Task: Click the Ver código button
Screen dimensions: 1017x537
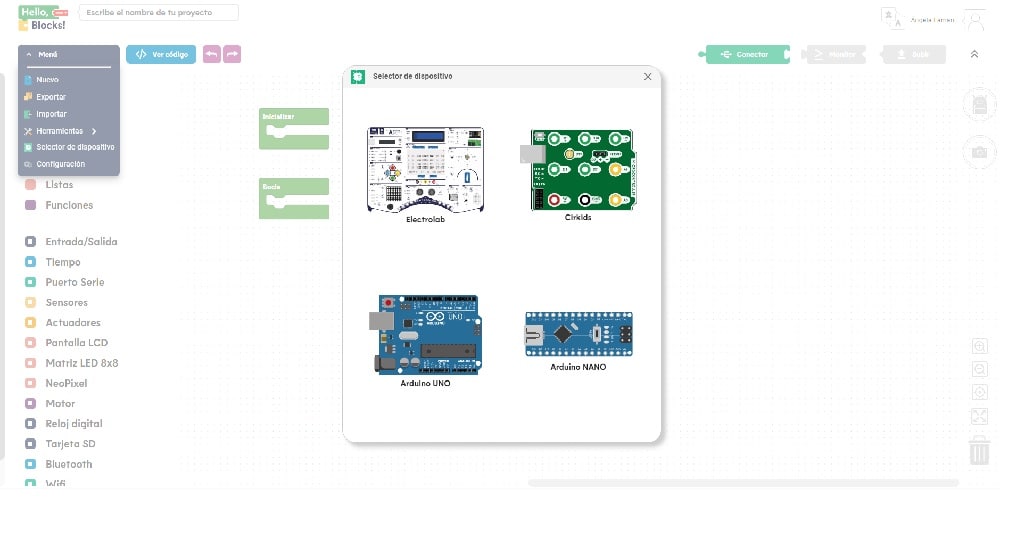Action: pyautogui.click(x=161, y=54)
